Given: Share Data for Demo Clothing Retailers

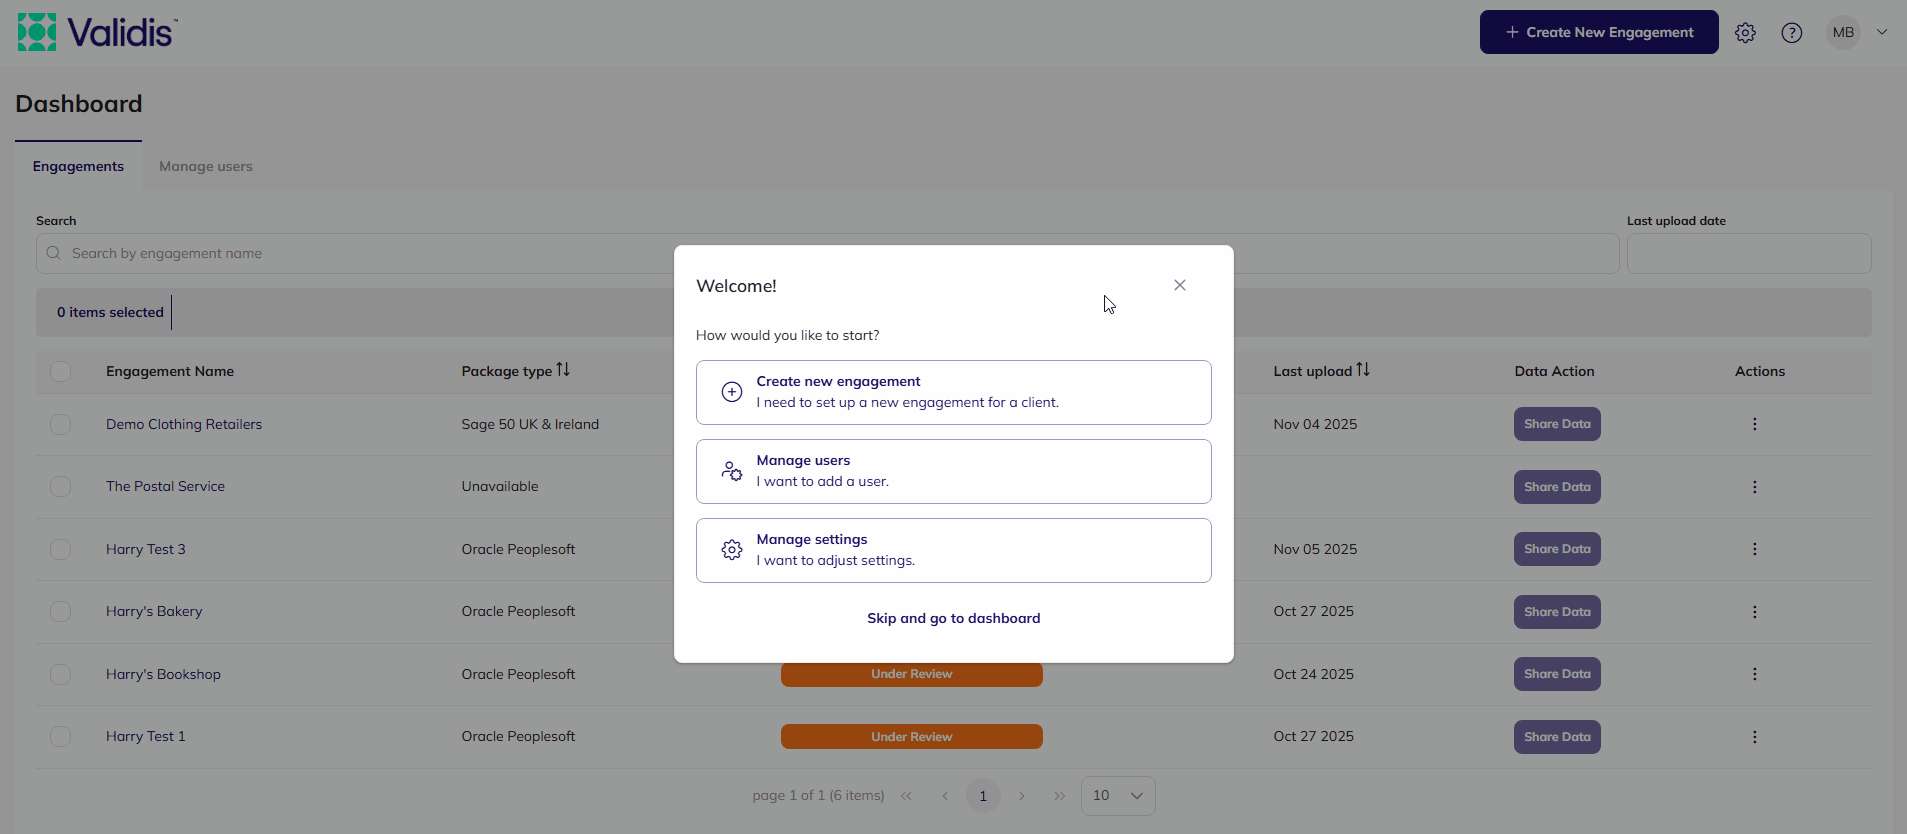Looking at the screenshot, I should click(x=1557, y=424).
